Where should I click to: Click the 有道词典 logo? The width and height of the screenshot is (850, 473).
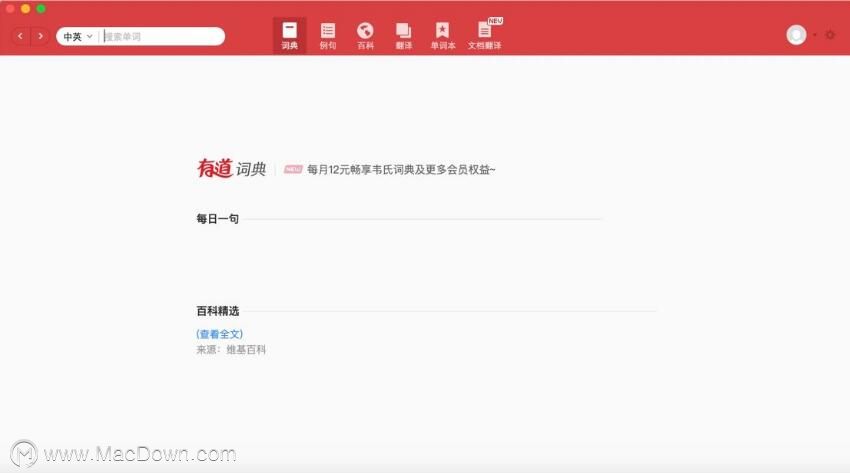click(x=231, y=169)
